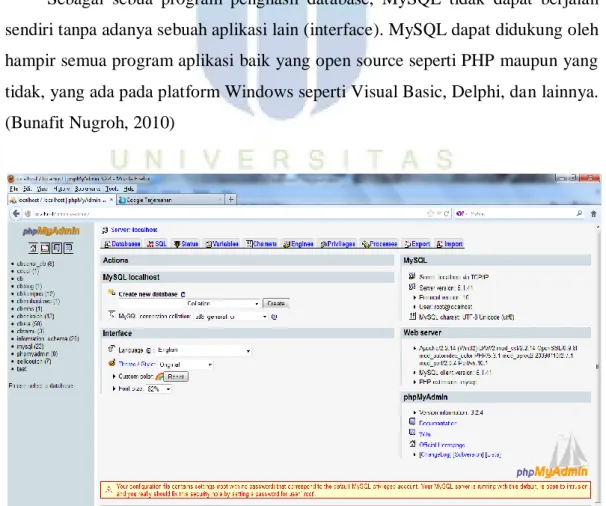This screenshot has width=606, height=506.
Task: Click the Wiki icon under phpMyAdmin section
Action: tap(412, 433)
